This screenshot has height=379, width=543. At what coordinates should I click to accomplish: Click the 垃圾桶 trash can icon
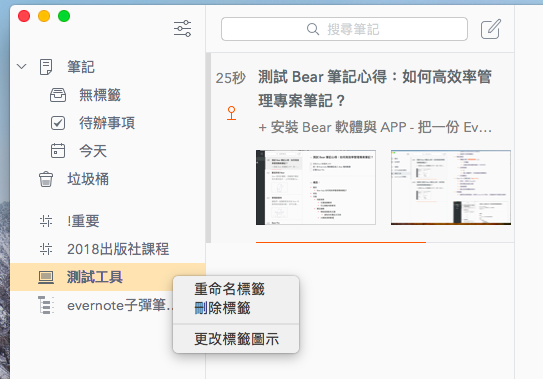pyautogui.click(x=46, y=179)
